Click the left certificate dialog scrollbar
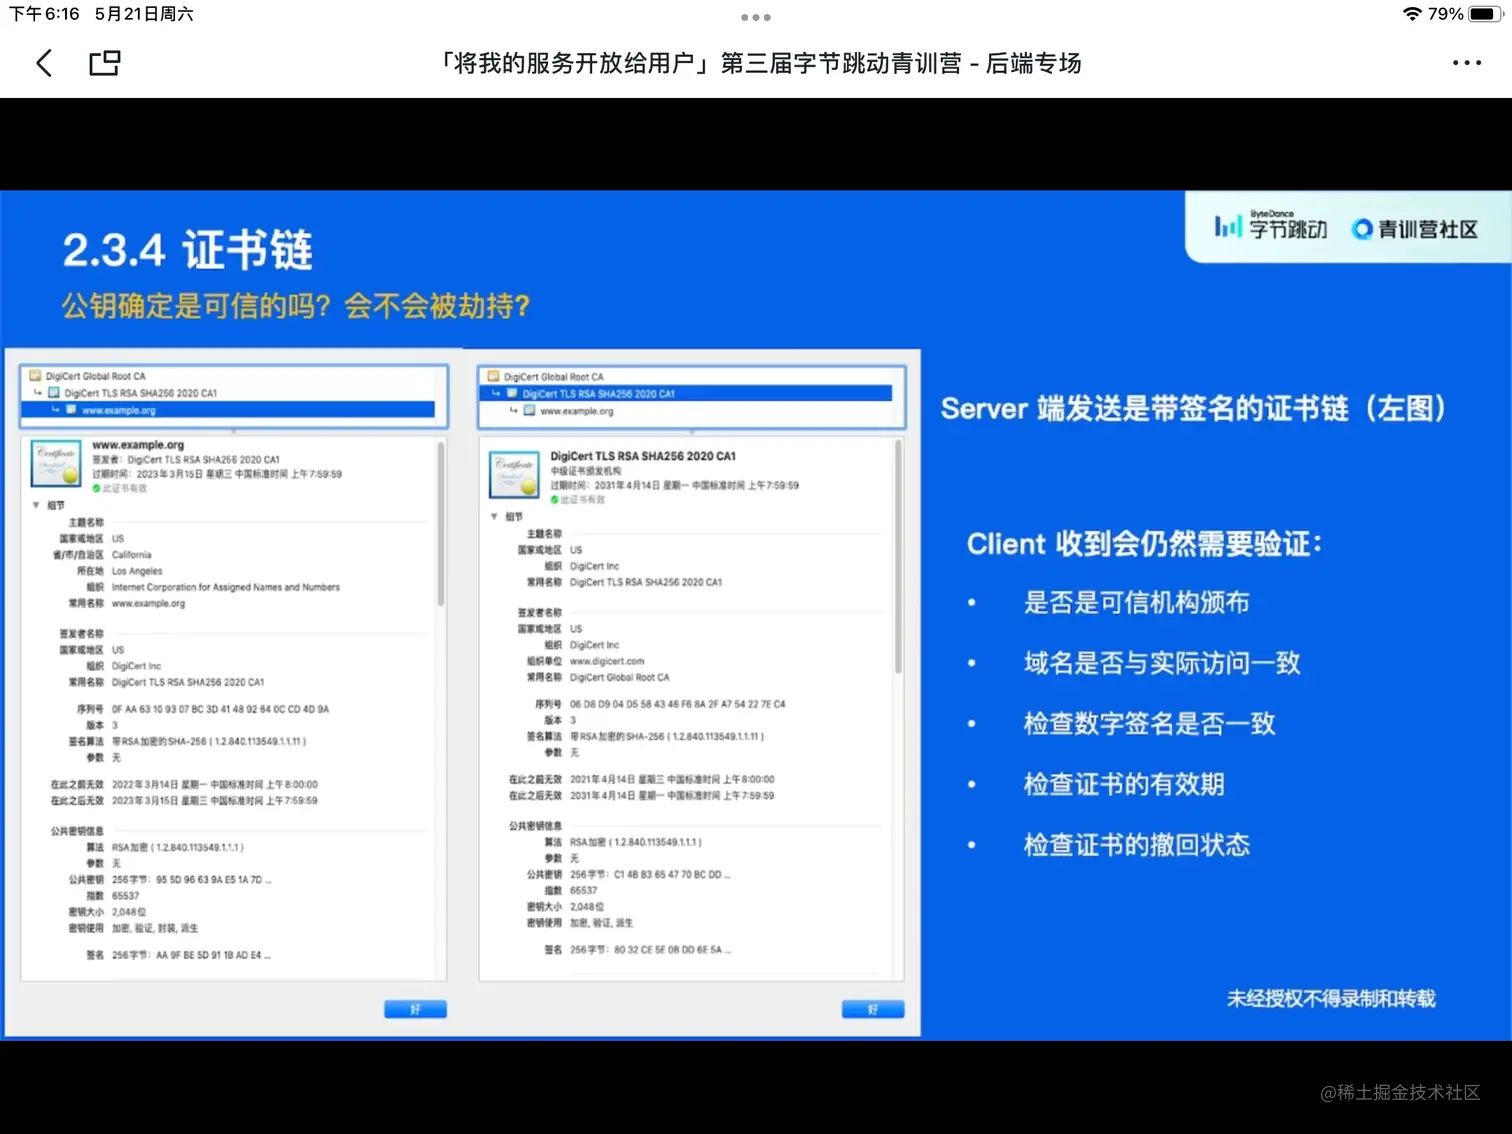 tap(440, 525)
